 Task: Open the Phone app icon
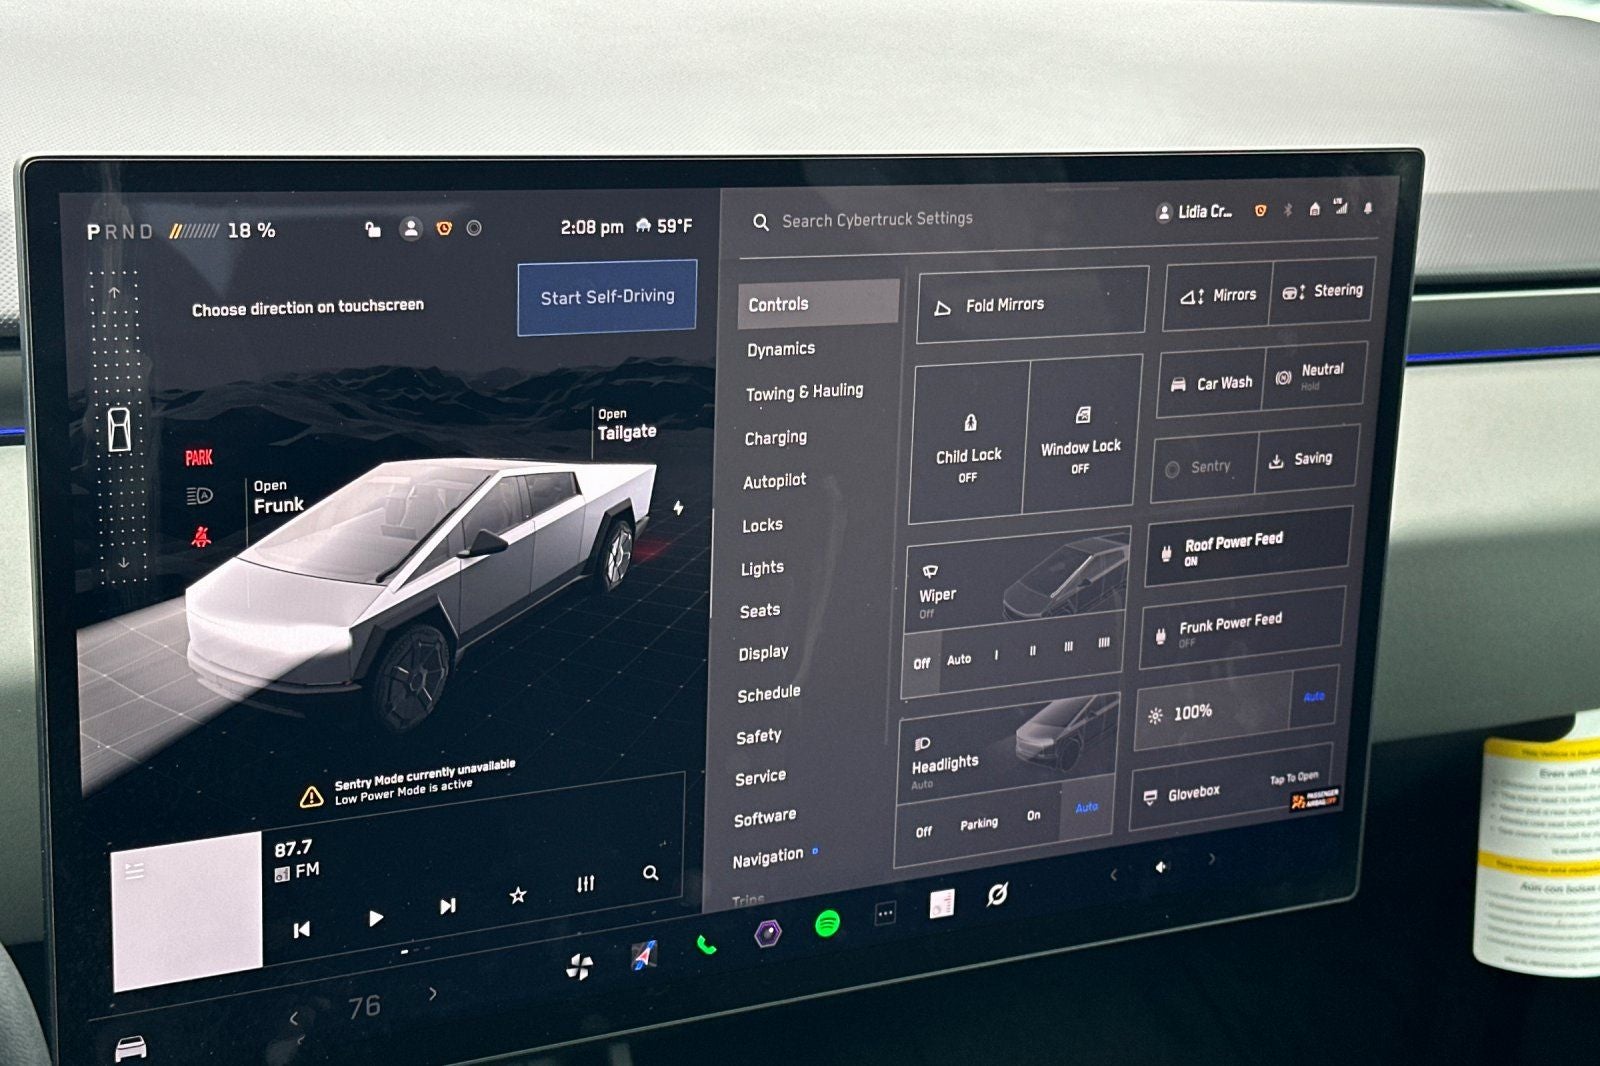[x=705, y=945]
